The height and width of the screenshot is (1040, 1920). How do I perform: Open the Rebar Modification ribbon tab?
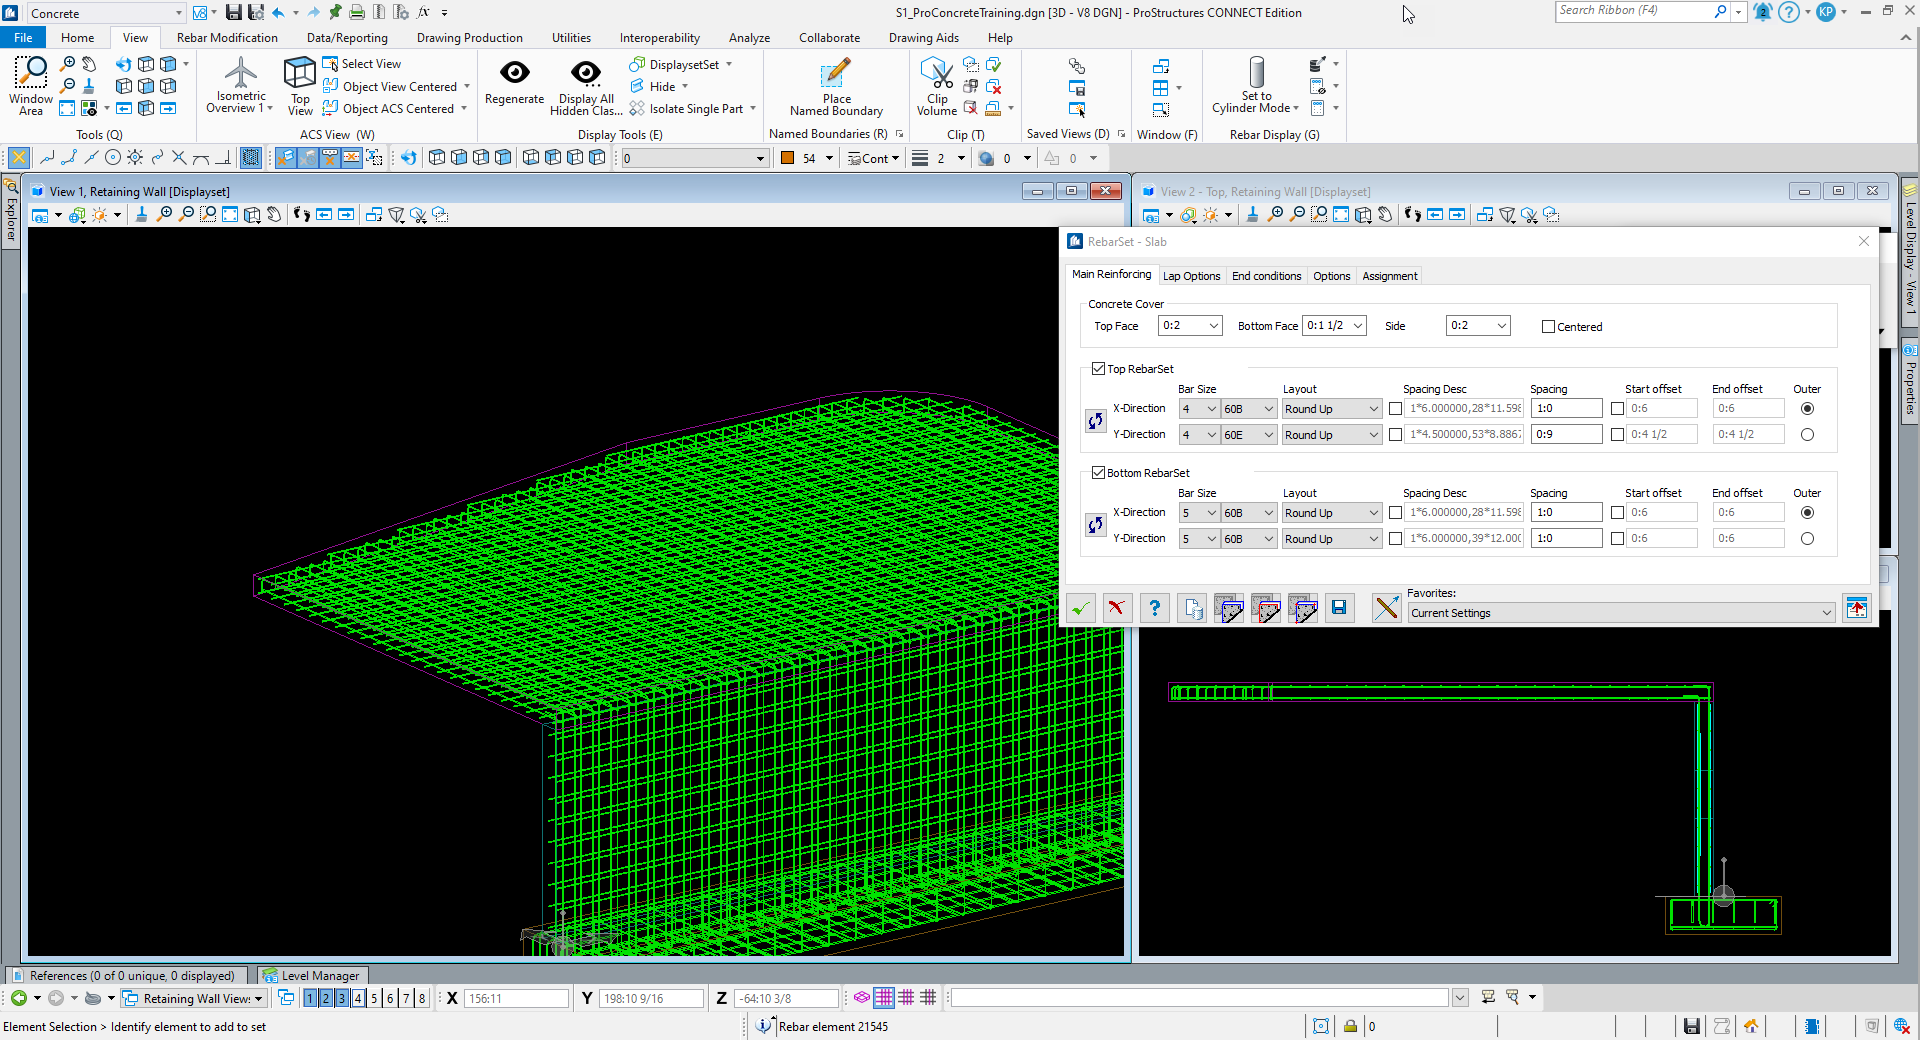pos(227,38)
